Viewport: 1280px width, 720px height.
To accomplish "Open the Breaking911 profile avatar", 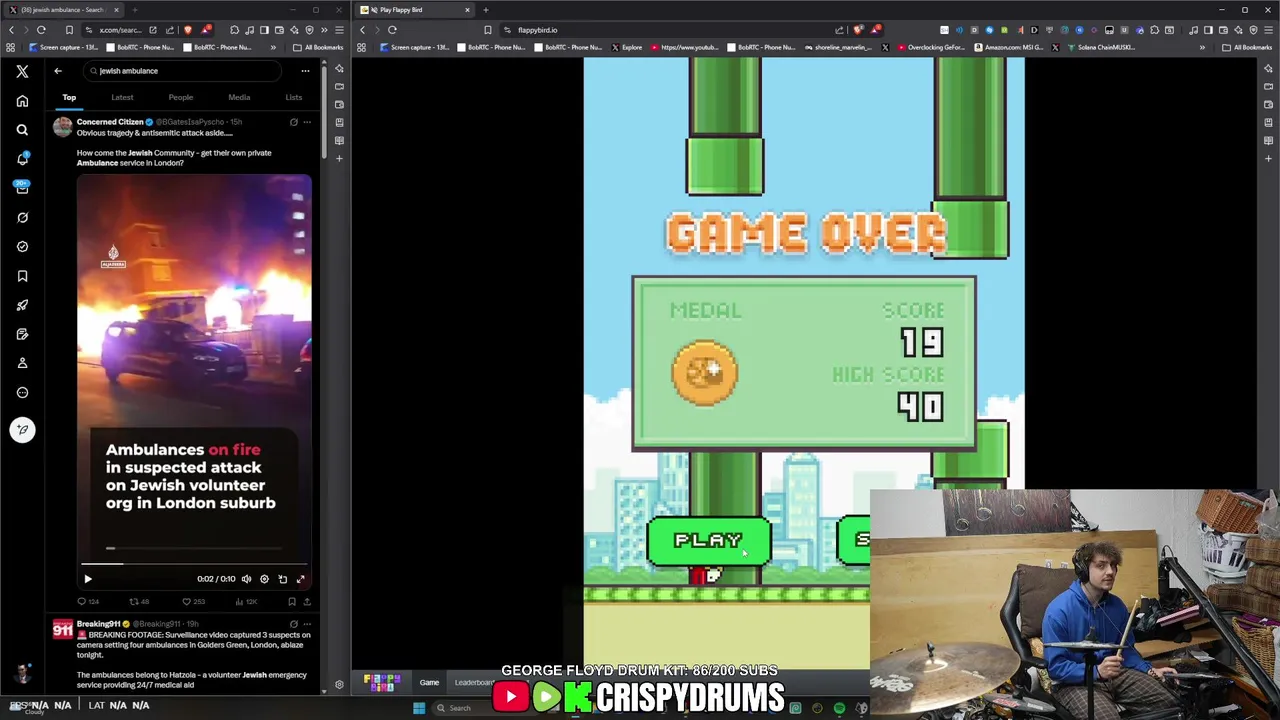I will point(63,629).
